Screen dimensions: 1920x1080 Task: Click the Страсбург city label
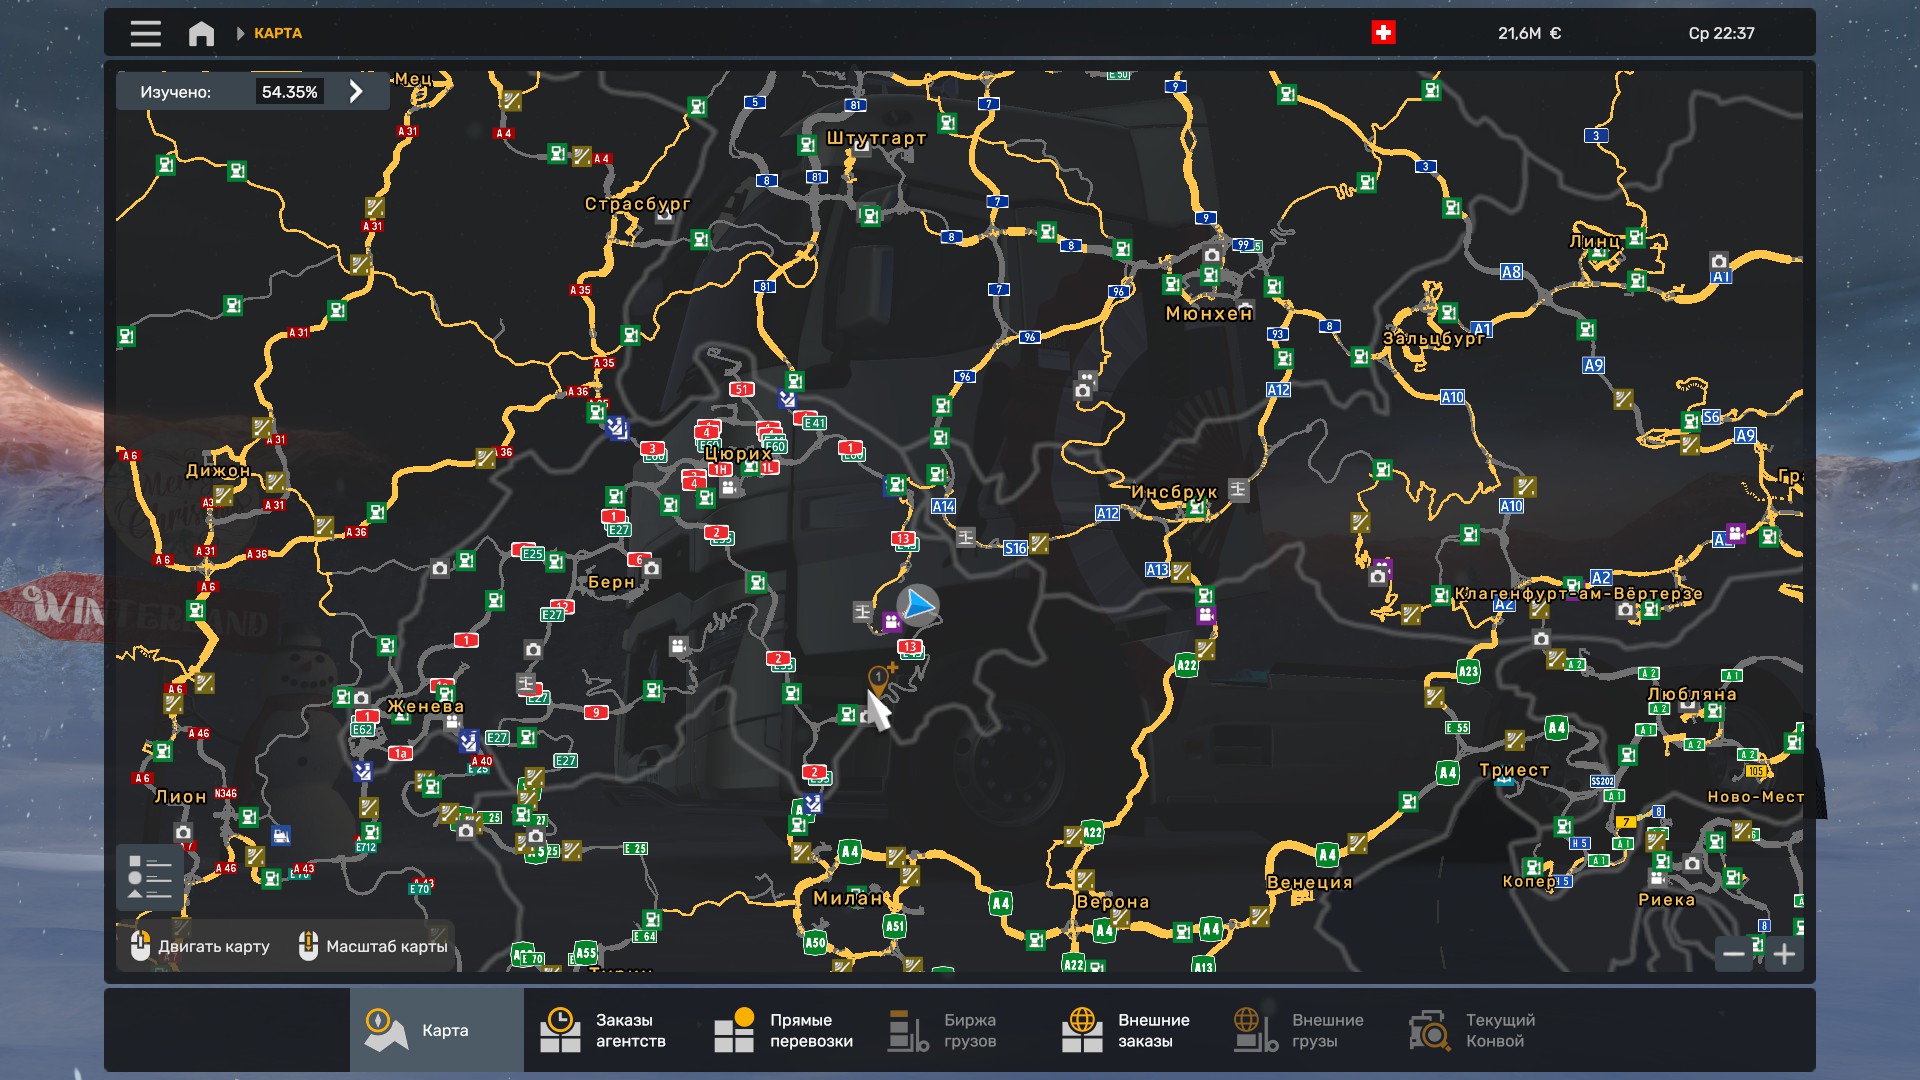[x=638, y=204]
